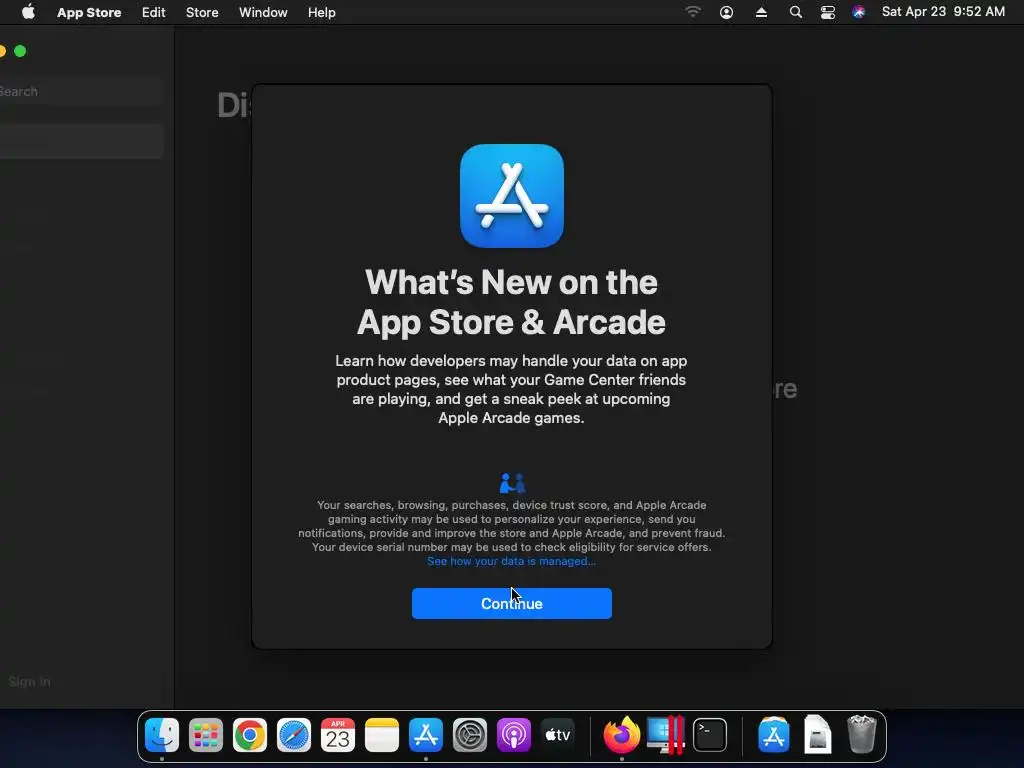This screenshot has height=768, width=1024.
Task: Open the Help menu
Action: coord(321,12)
